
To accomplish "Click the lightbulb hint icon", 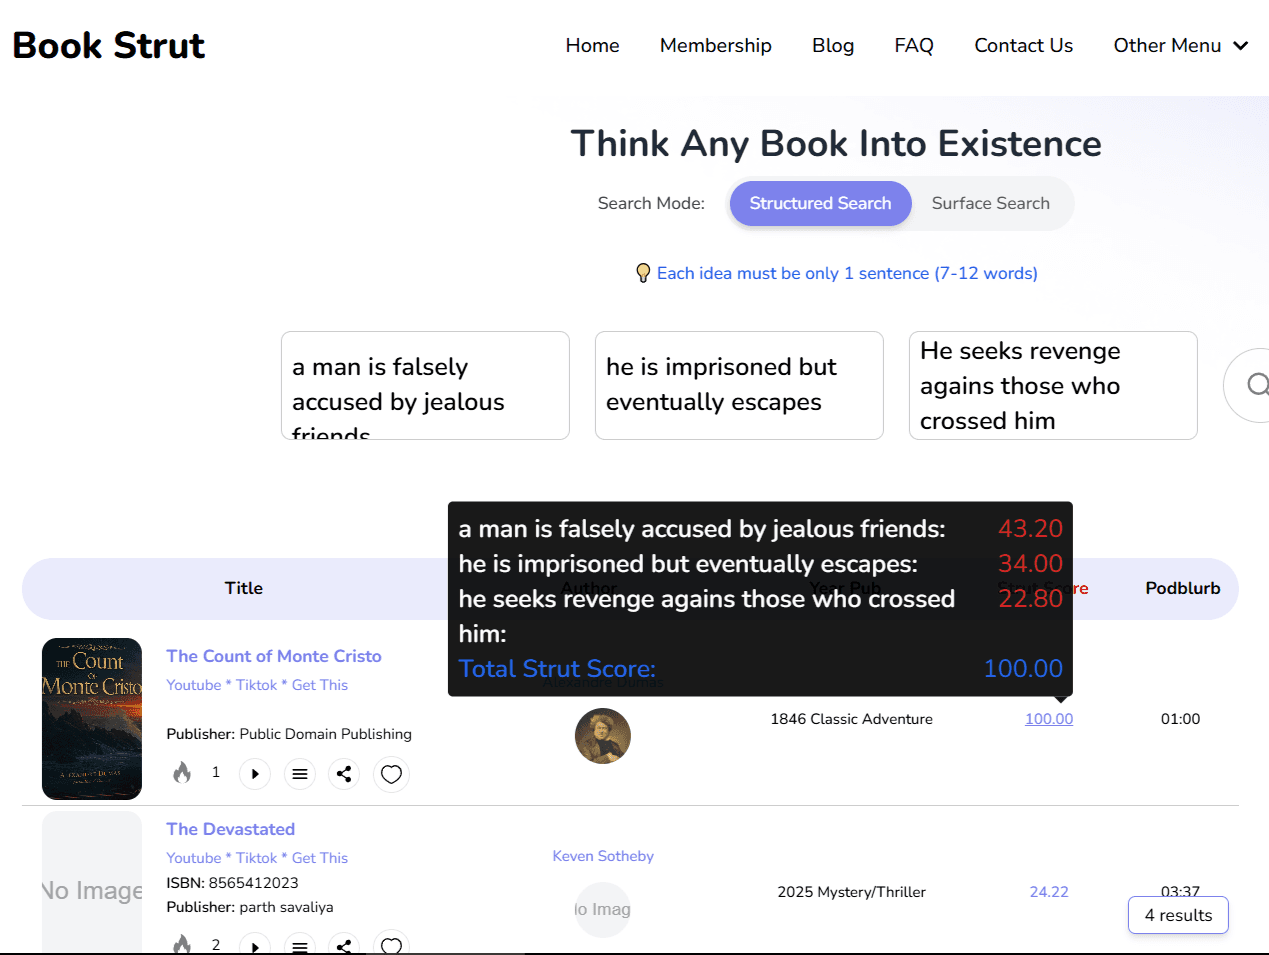I will coord(643,273).
